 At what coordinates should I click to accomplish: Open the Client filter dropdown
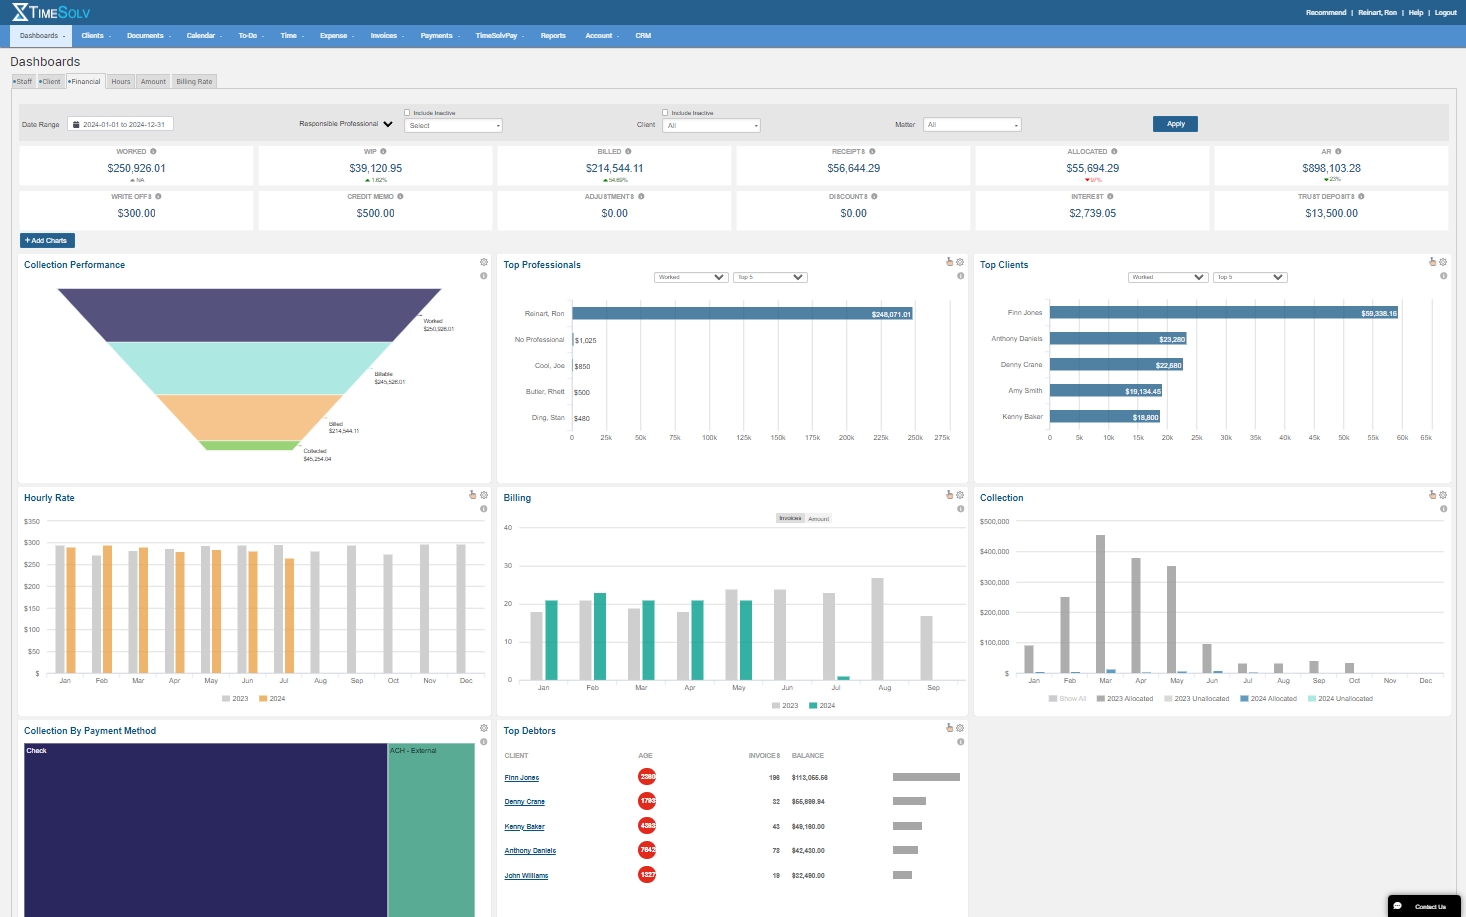coord(712,126)
